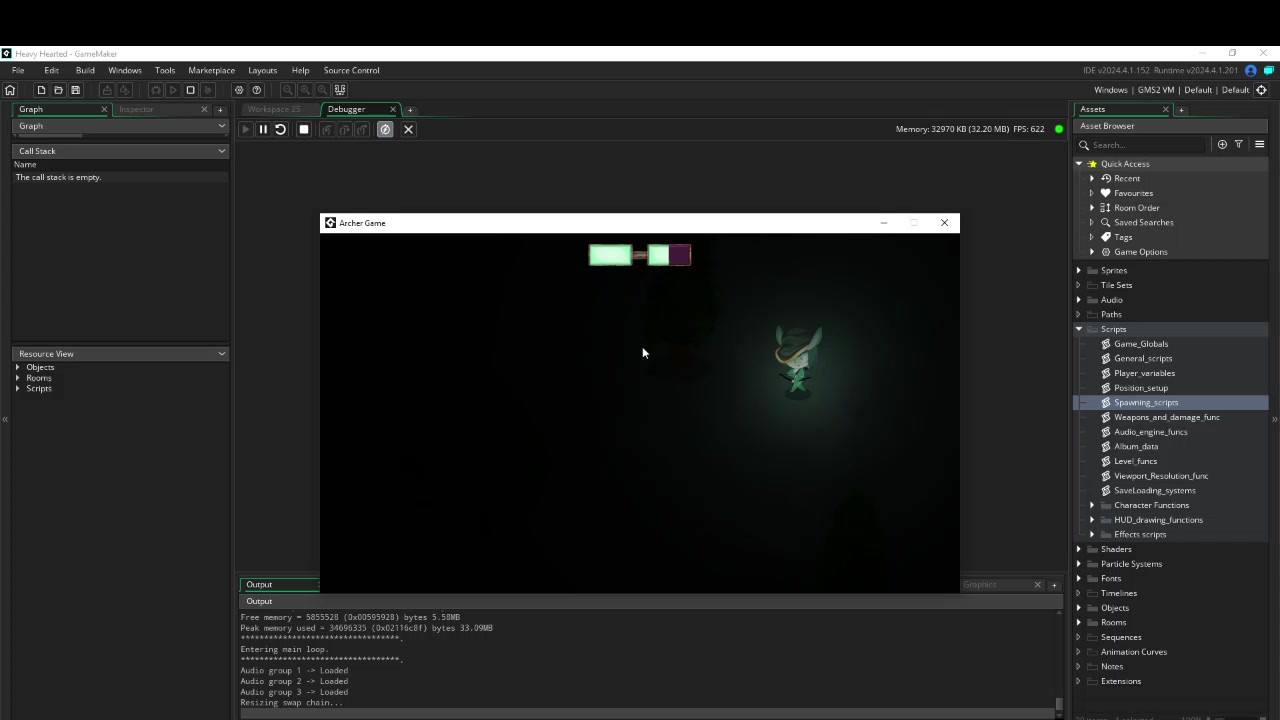
Task: Select the Player_variables script
Action: pyautogui.click(x=1144, y=373)
